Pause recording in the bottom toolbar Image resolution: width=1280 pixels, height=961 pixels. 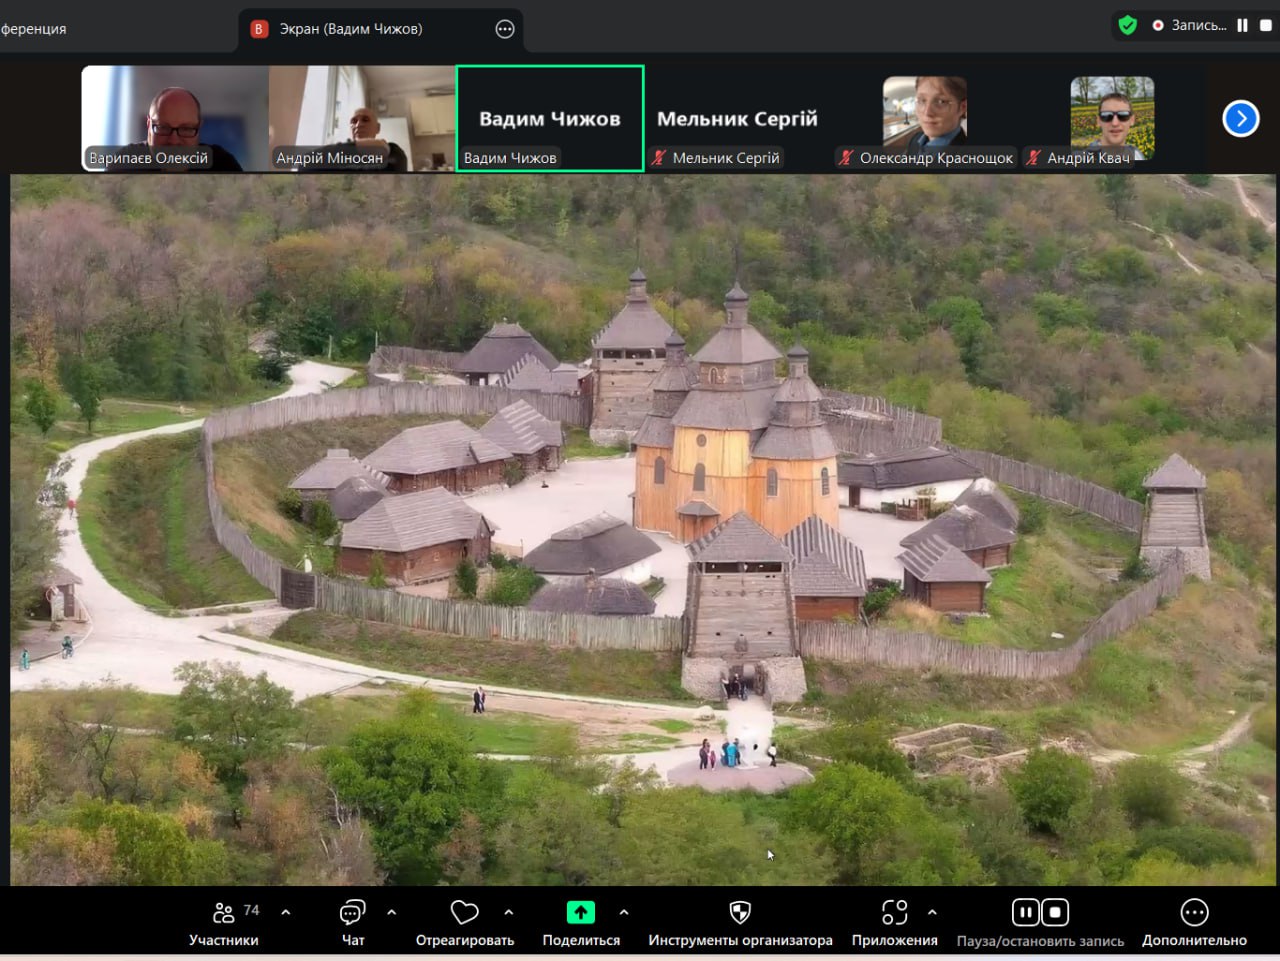tap(1025, 913)
